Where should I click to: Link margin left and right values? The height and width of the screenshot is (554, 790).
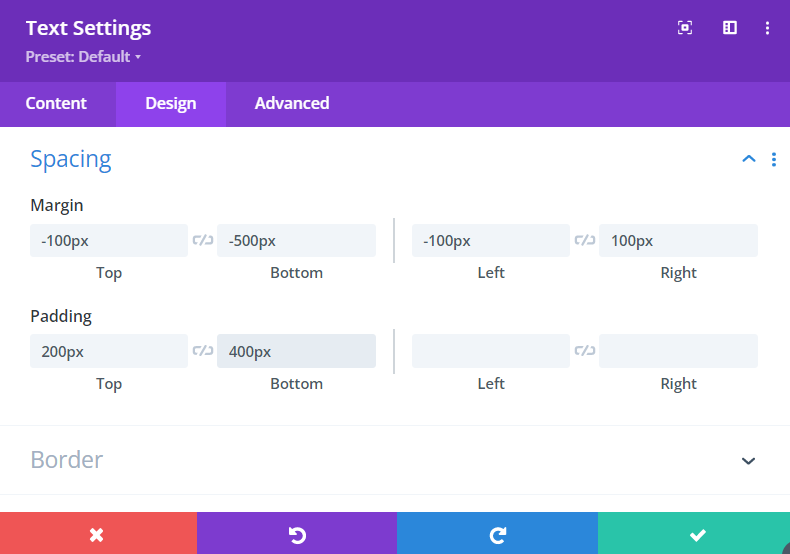click(584, 240)
